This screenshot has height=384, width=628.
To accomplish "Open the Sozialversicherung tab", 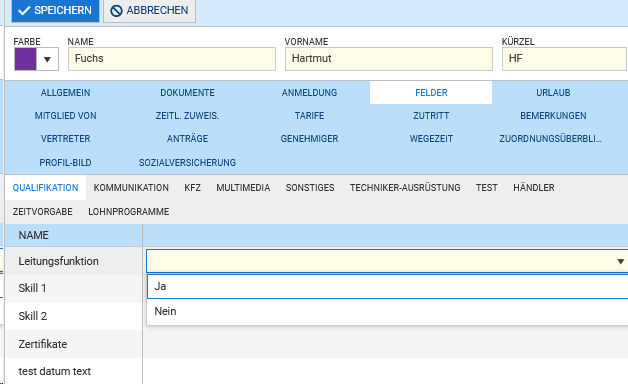I will 187,163.
